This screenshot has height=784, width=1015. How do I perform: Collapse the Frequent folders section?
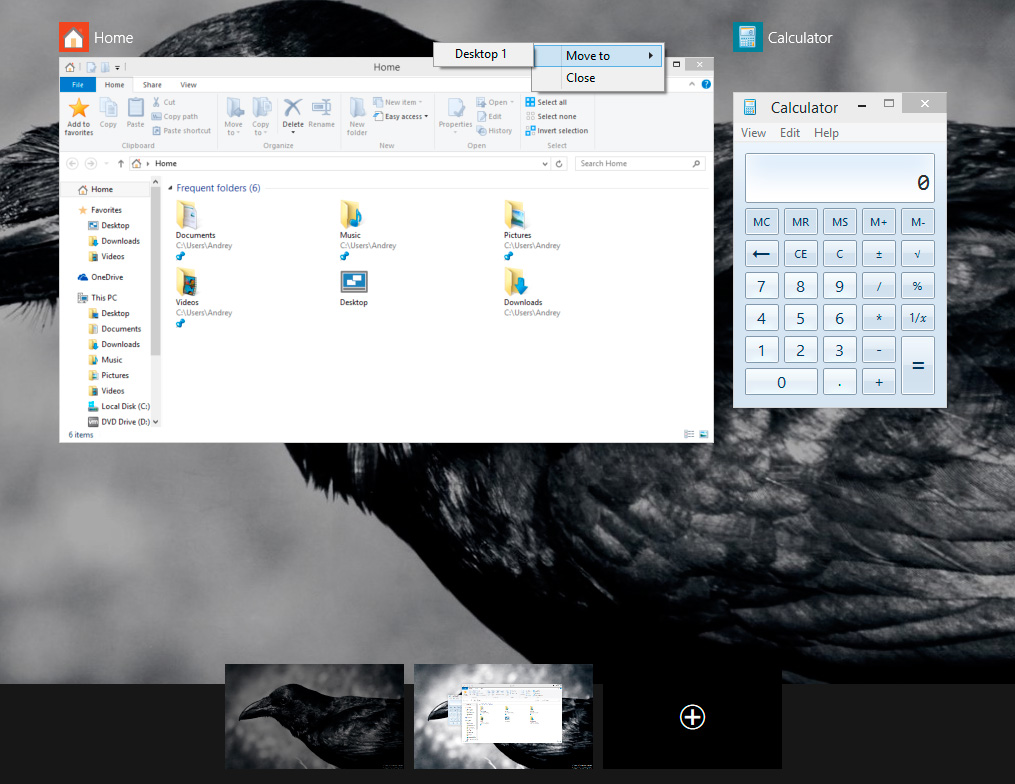point(170,188)
